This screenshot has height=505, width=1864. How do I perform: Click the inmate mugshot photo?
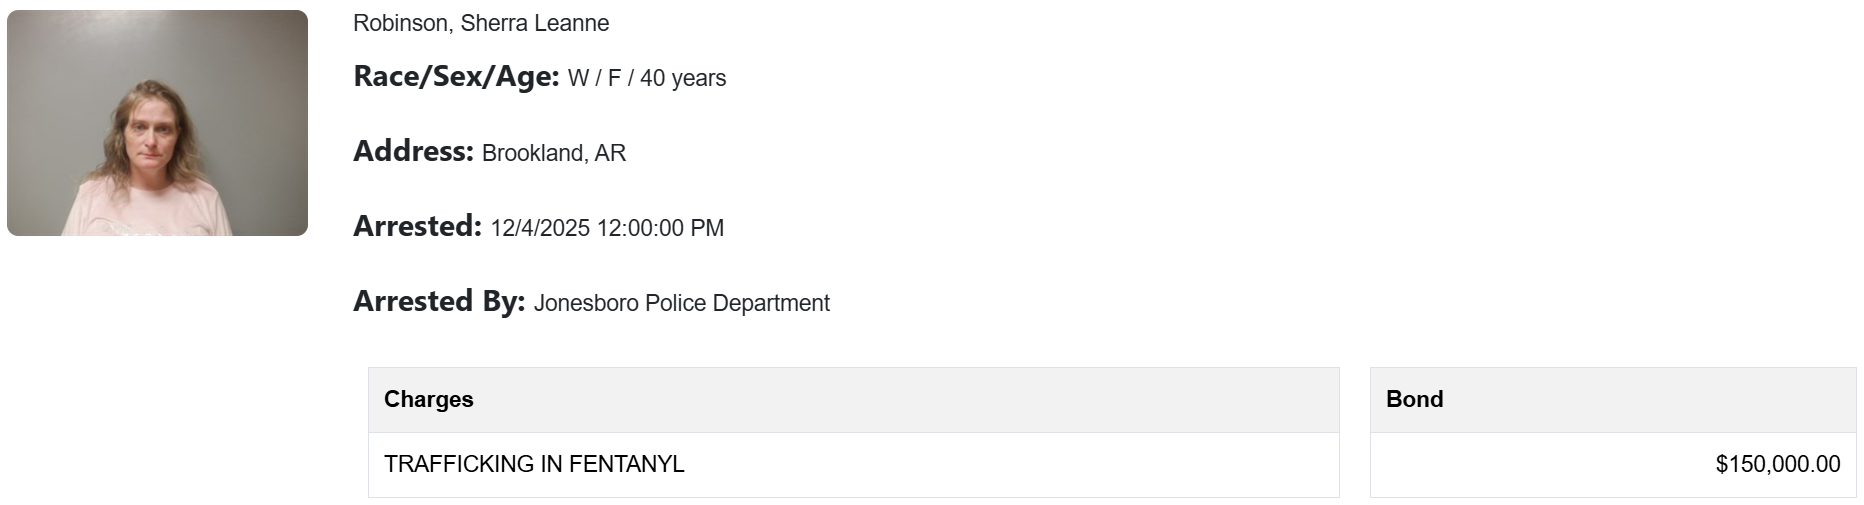[x=157, y=123]
